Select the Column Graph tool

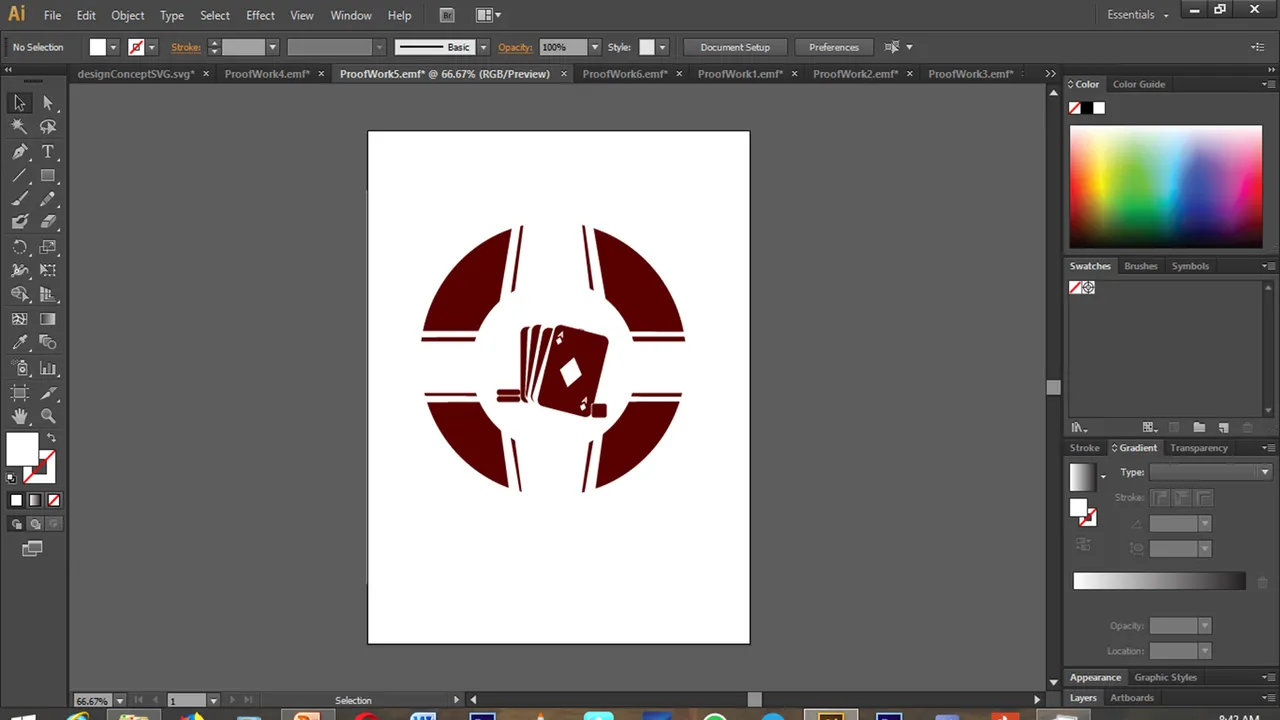click(47, 369)
